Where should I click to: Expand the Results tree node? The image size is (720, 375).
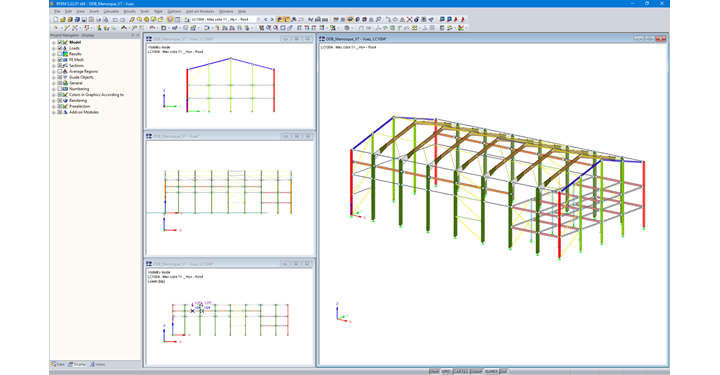tap(54, 54)
